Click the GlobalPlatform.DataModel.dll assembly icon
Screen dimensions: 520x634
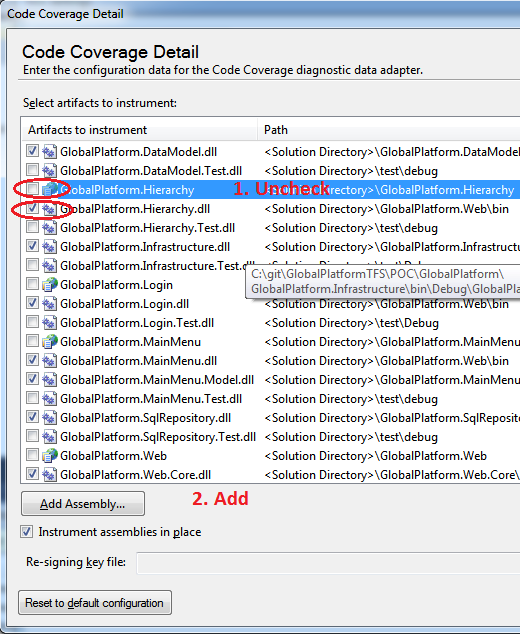(49, 152)
